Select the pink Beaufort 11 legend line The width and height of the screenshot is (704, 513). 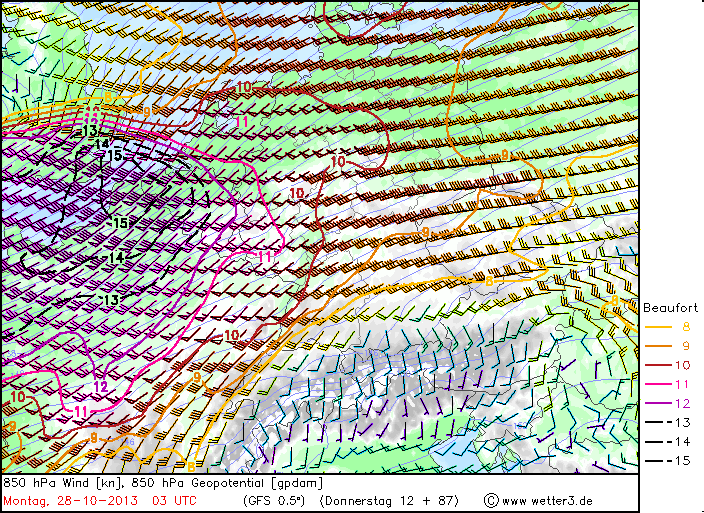click(658, 385)
